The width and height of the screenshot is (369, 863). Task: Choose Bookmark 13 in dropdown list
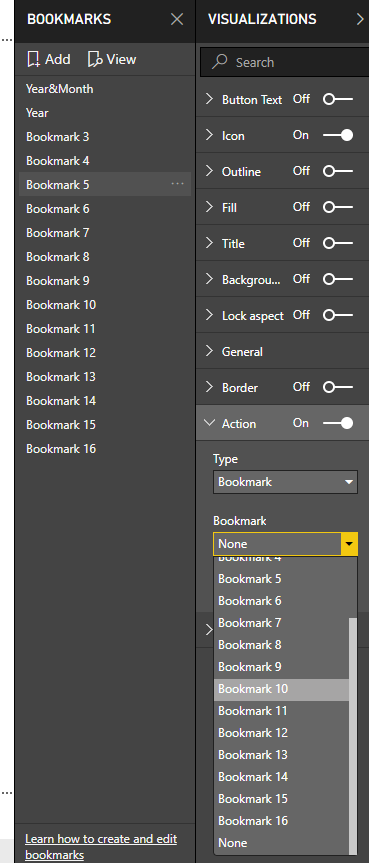(281, 755)
